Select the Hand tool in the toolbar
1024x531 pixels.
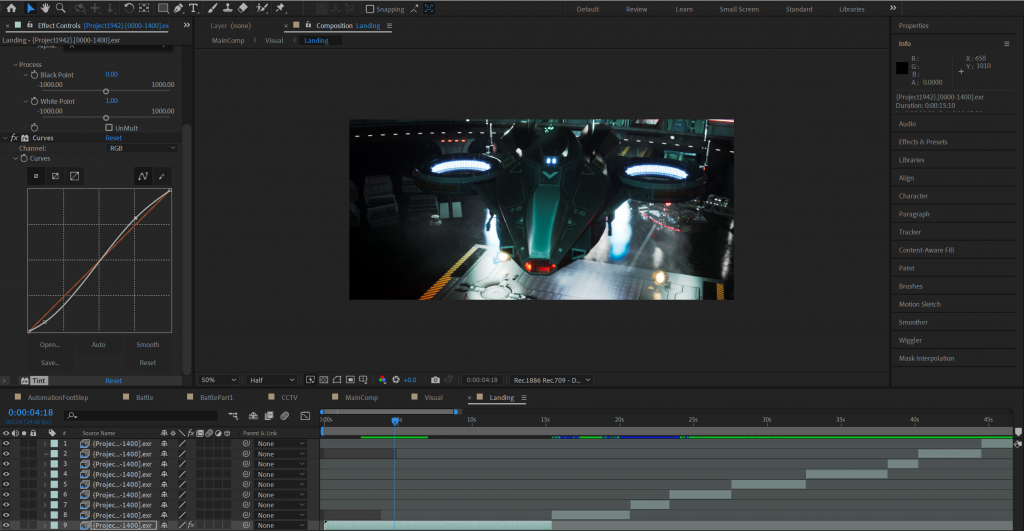(x=45, y=8)
